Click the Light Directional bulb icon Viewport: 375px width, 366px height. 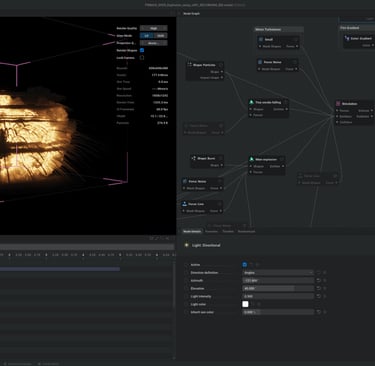coord(186,245)
